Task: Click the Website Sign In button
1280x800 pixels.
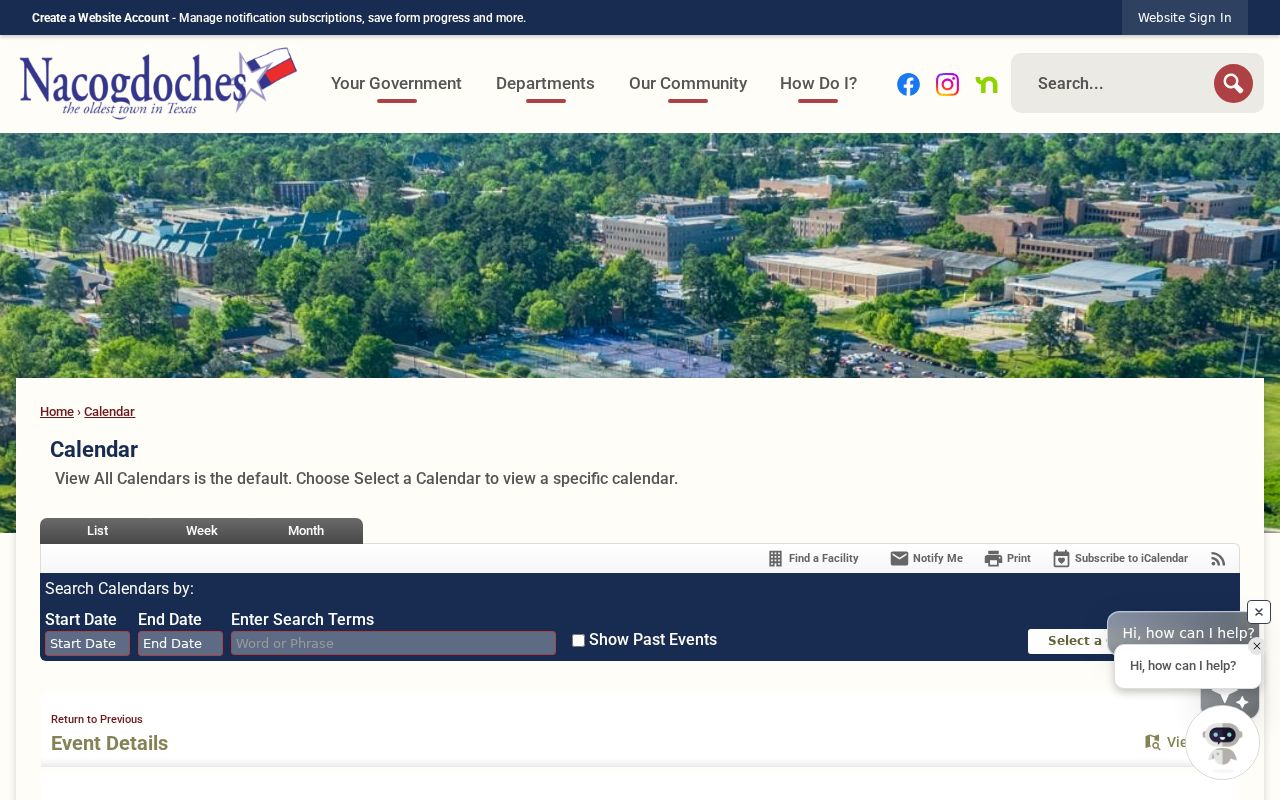Action: click(x=1185, y=18)
